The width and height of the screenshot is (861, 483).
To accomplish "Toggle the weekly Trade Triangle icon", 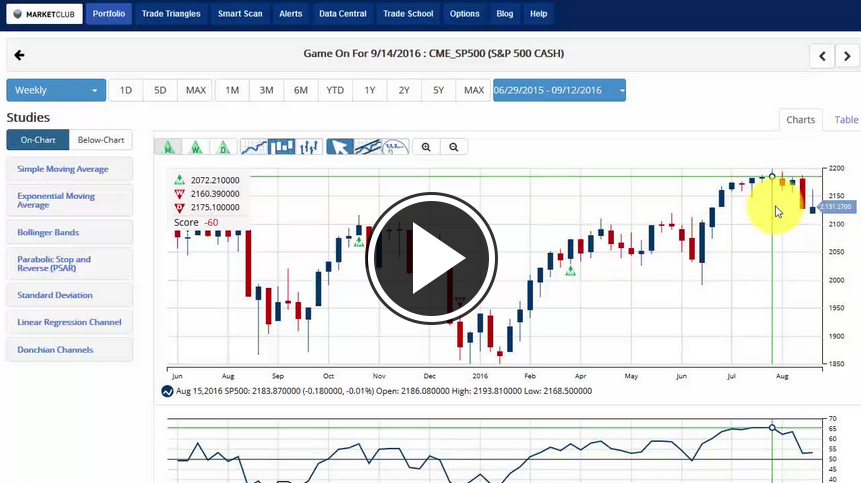I will (x=196, y=147).
